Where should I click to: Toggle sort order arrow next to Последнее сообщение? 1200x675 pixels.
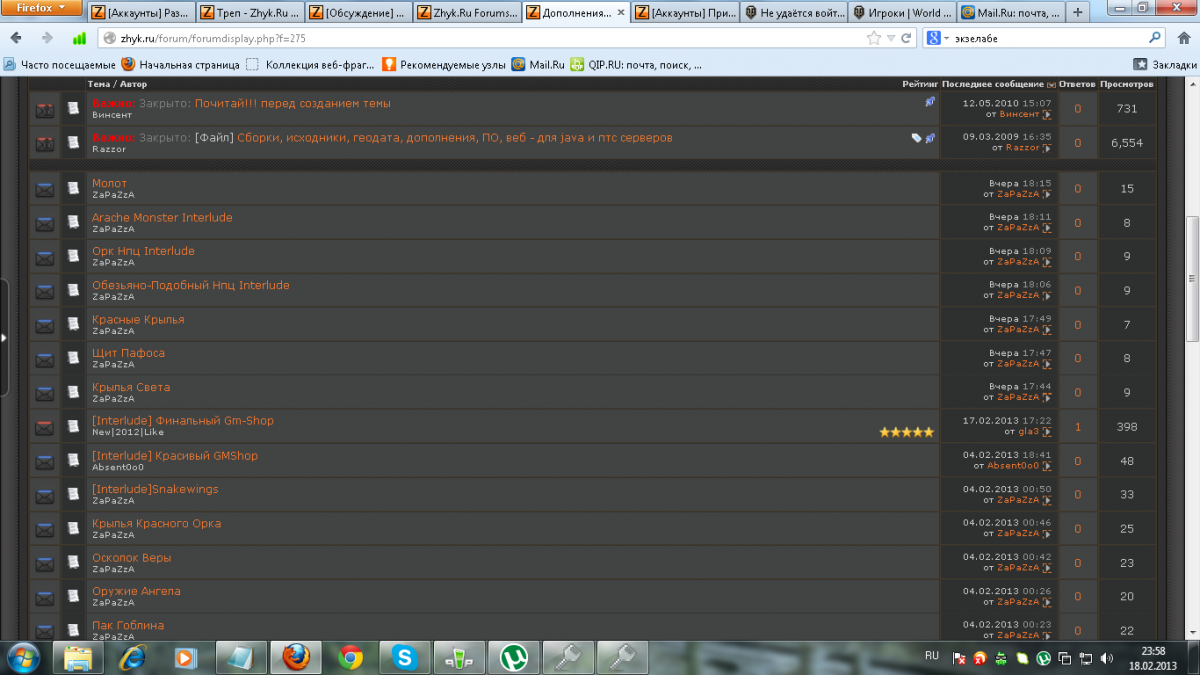[x=1051, y=85]
